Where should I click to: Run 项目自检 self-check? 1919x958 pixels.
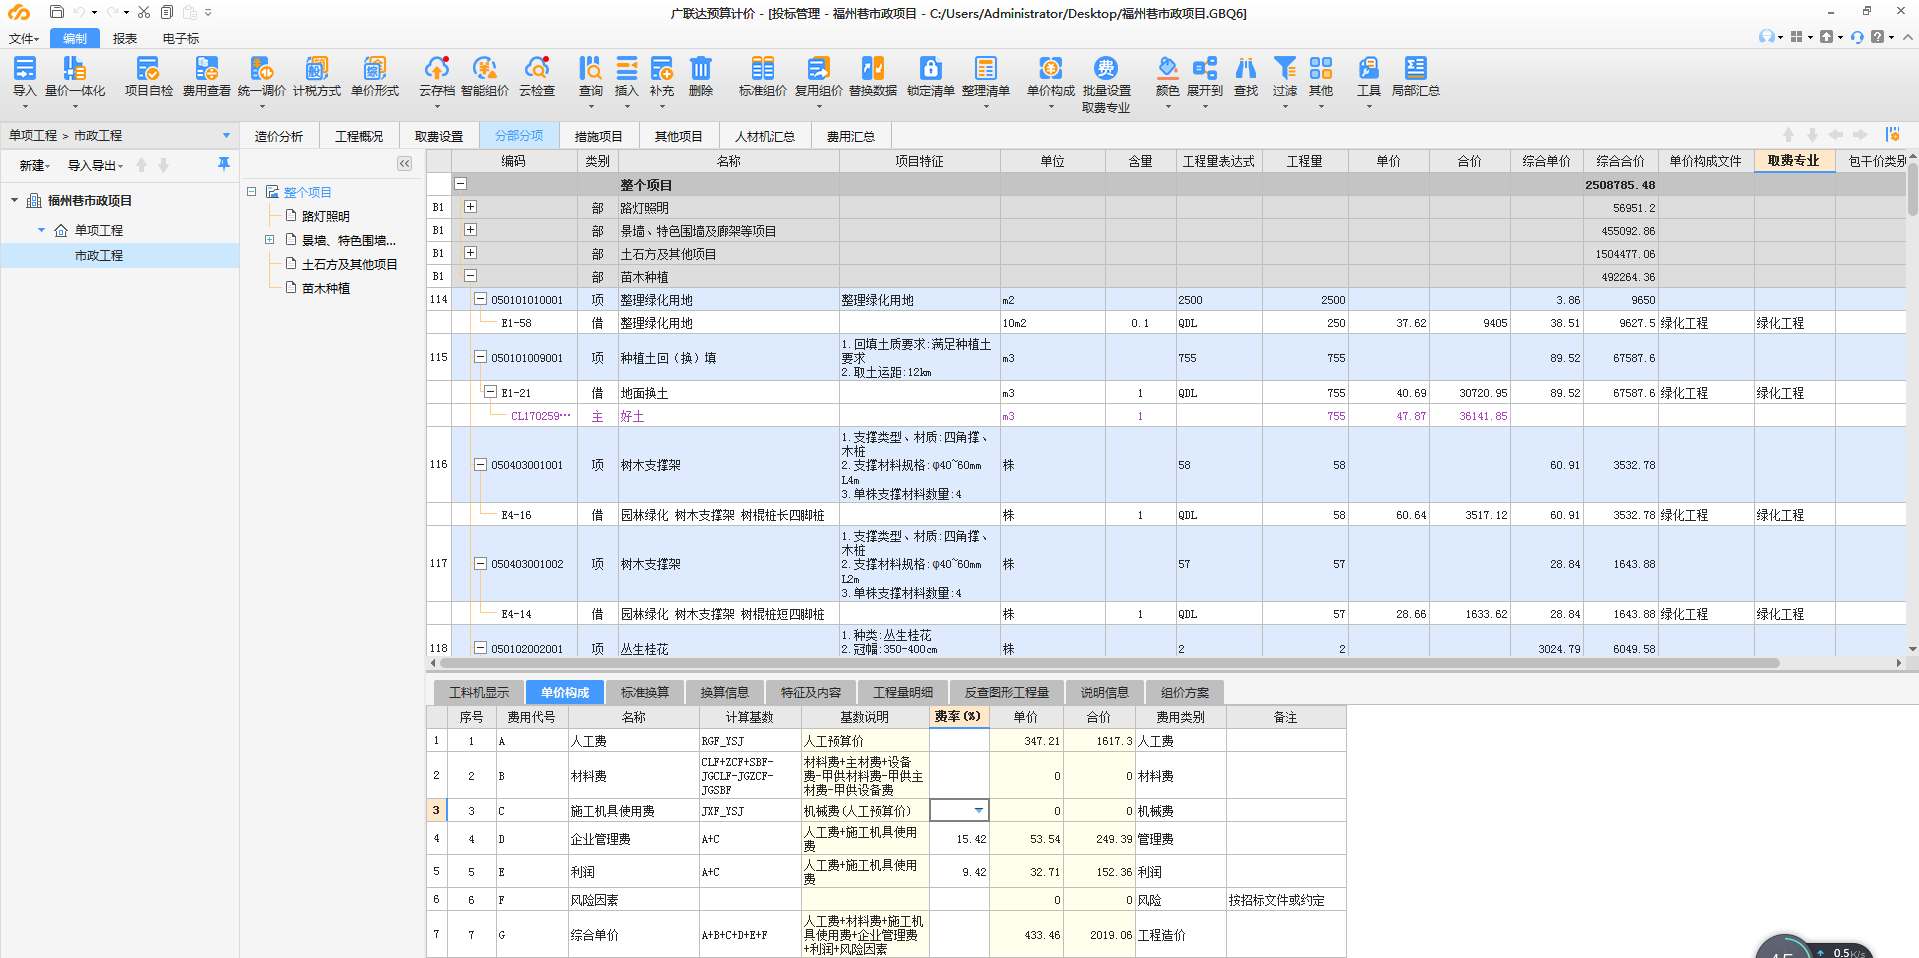[x=148, y=77]
